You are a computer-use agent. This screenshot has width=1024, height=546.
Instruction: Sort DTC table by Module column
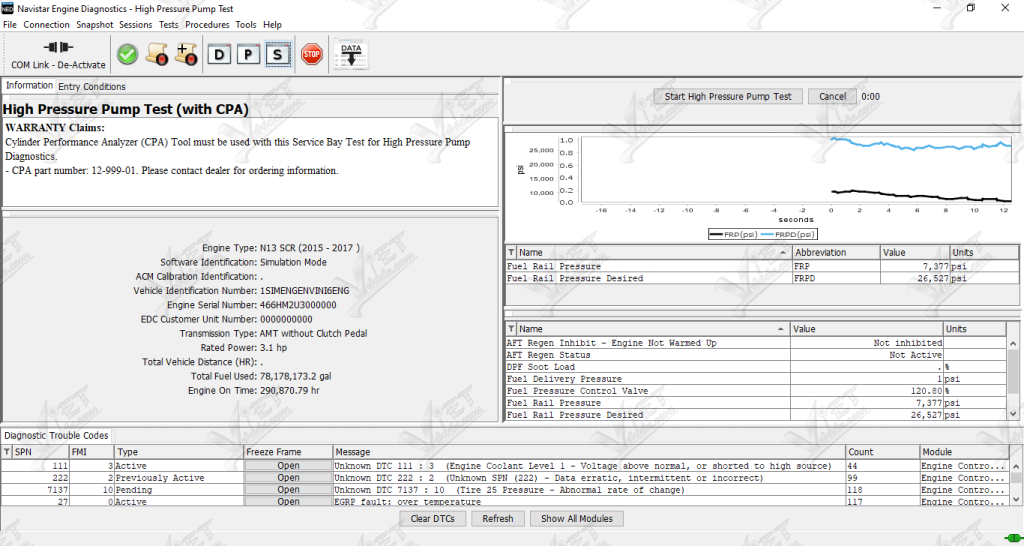coord(964,452)
